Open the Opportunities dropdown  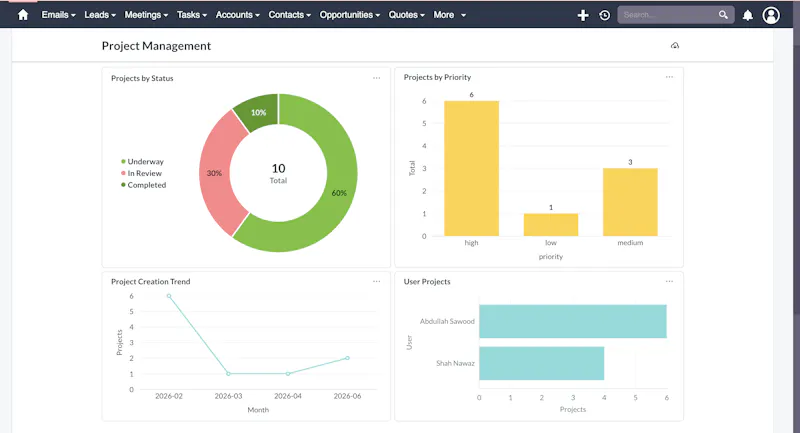pyautogui.click(x=350, y=15)
